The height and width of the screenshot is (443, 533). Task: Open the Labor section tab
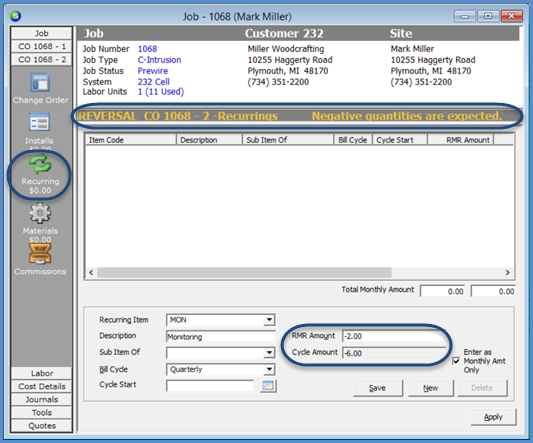(x=41, y=373)
